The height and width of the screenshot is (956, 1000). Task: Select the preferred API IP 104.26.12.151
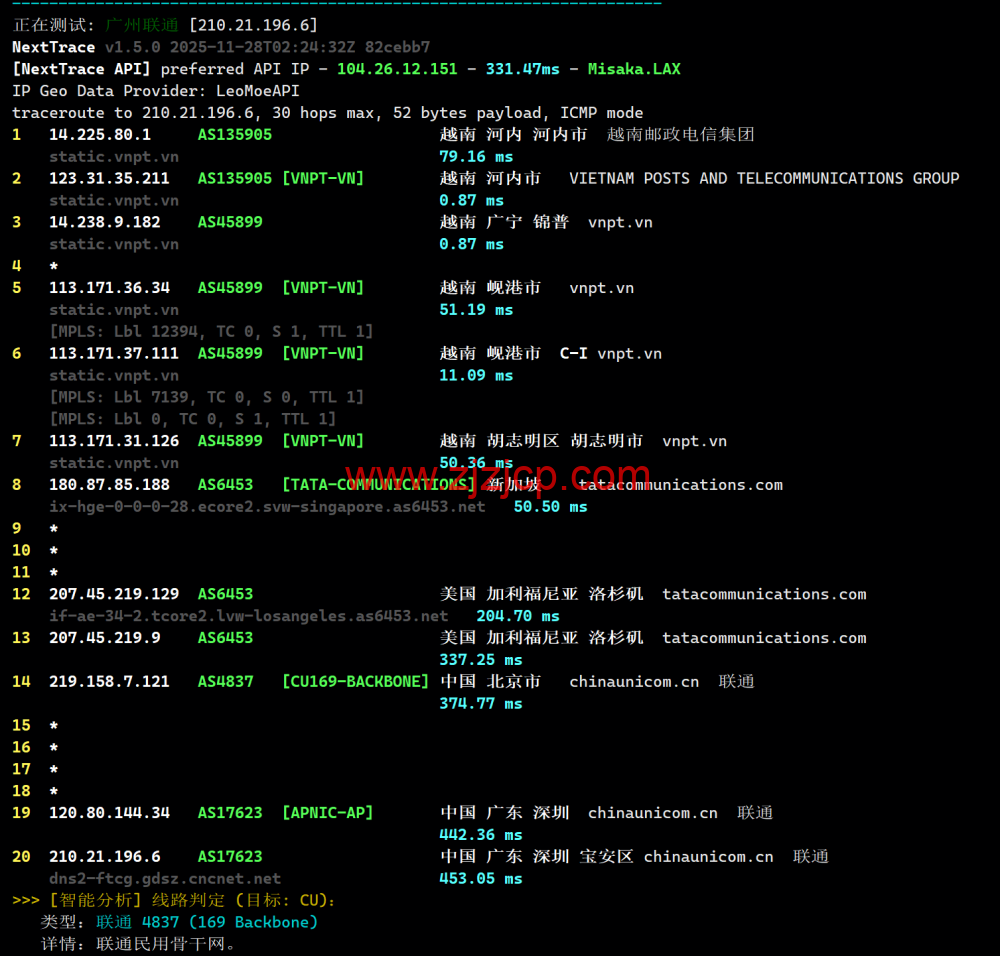pos(397,69)
